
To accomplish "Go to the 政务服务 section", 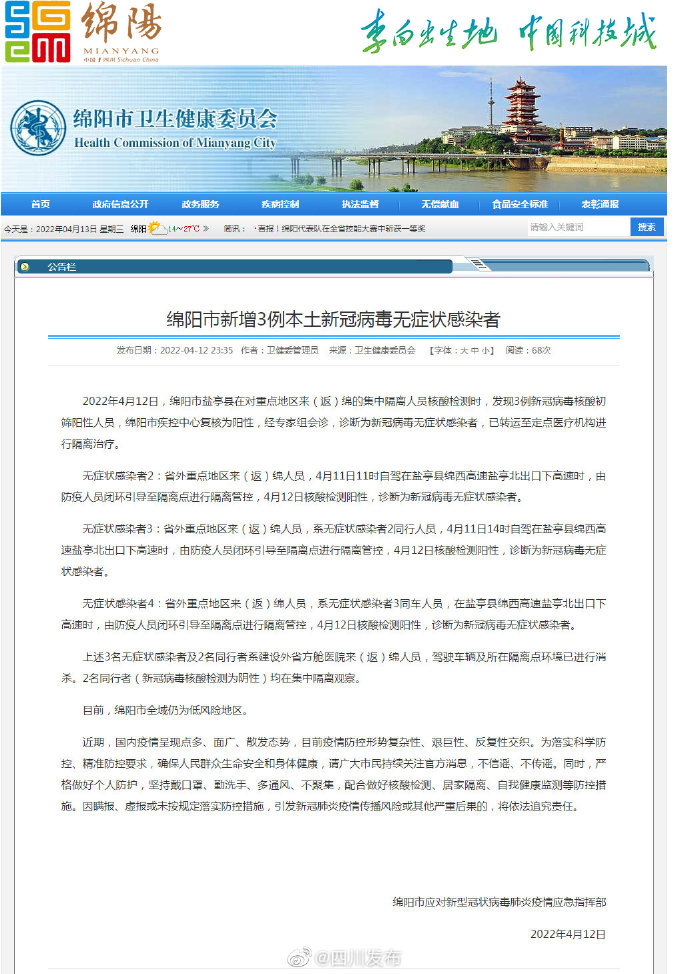I will (200, 204).
